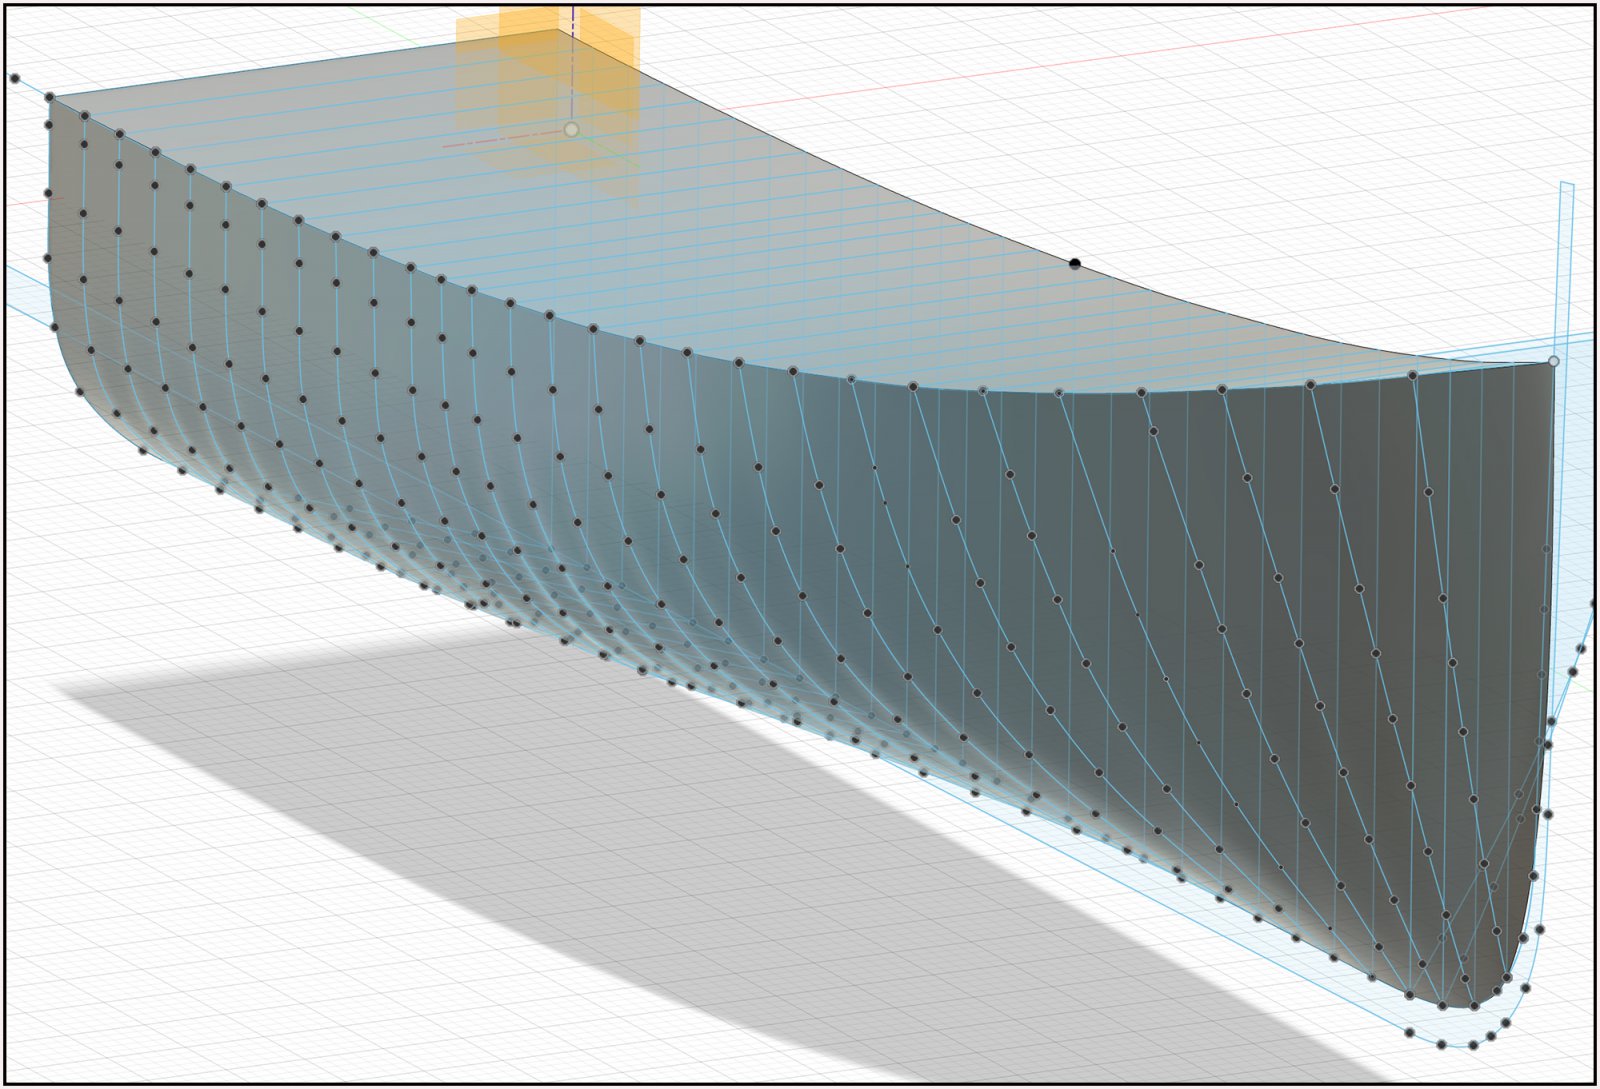Click the darkest hull area near the bow

1480,700
